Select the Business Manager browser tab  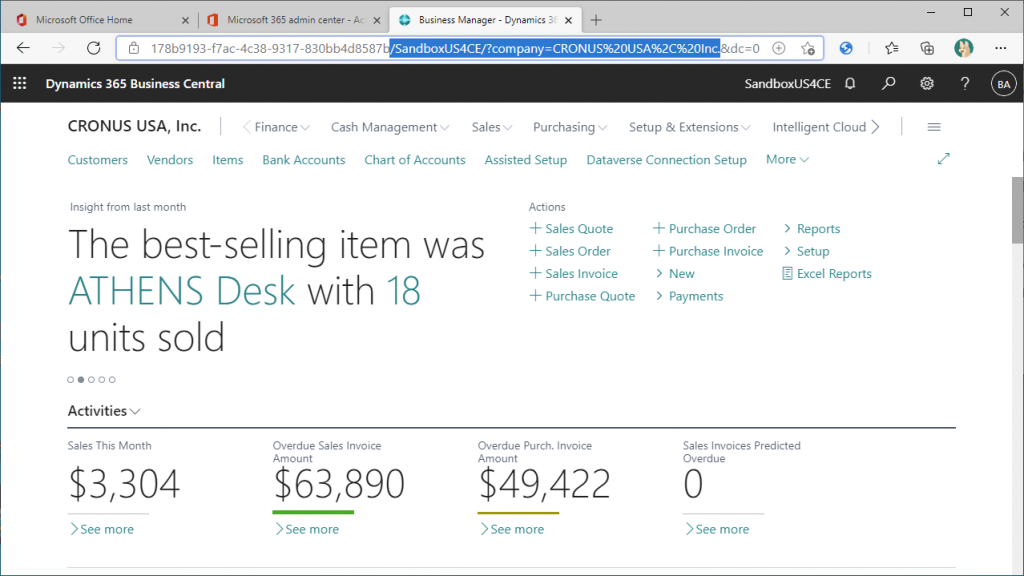pyautogui.click(x=487, y=20)
